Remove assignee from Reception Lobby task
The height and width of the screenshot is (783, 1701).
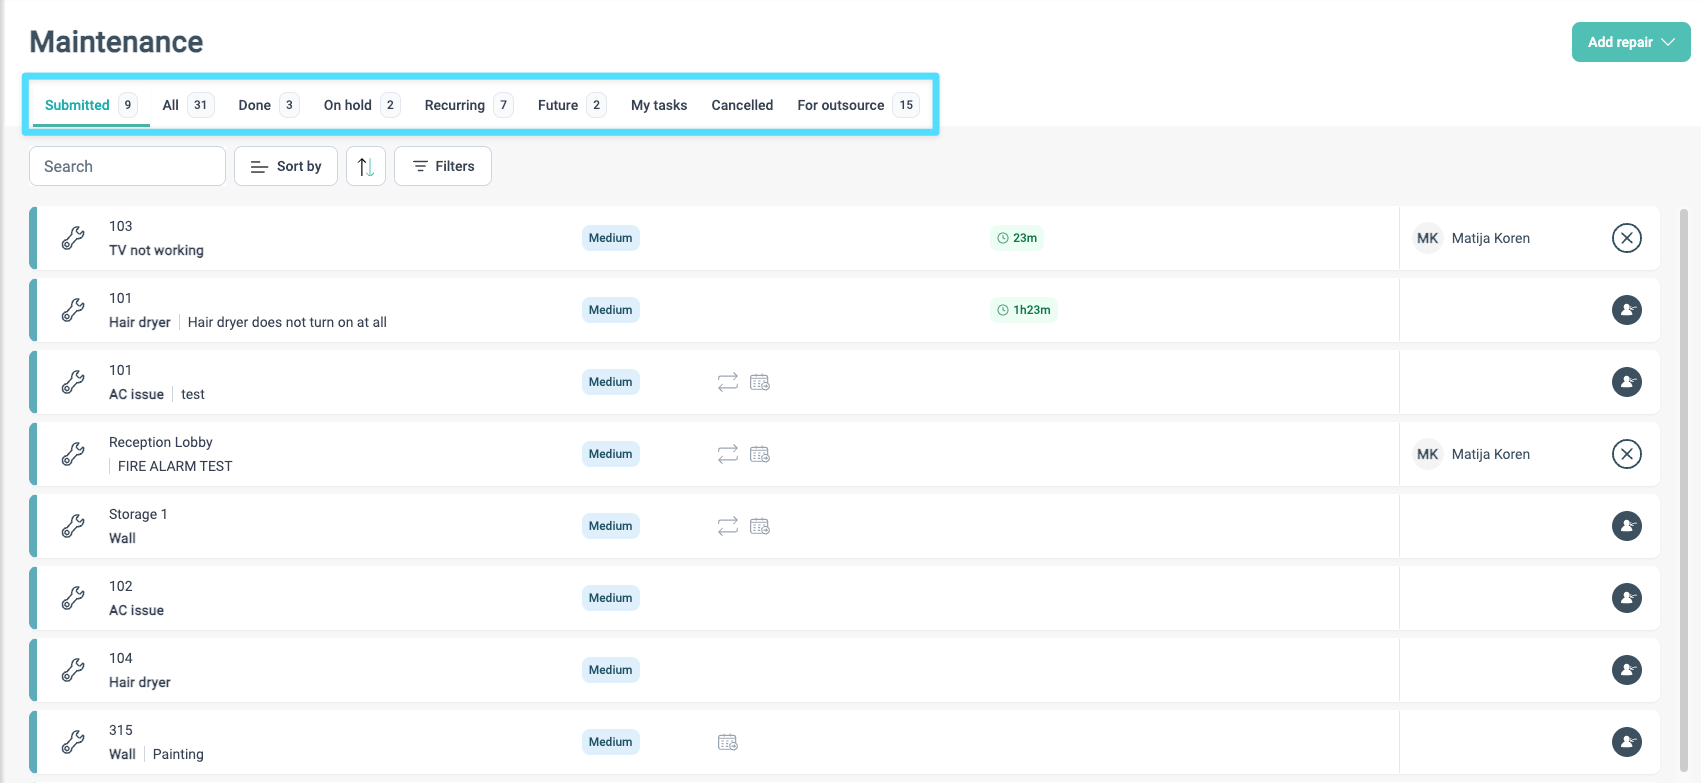[x=1627, y=454]
